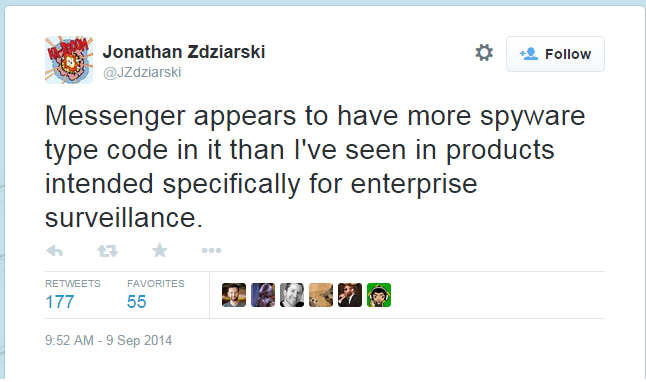Image resolution: width=646 pixels, height=382 pixels.
Task: Click the 9:52 AM - 9 Sep 2014 timestamp
Action: point(108,340)
